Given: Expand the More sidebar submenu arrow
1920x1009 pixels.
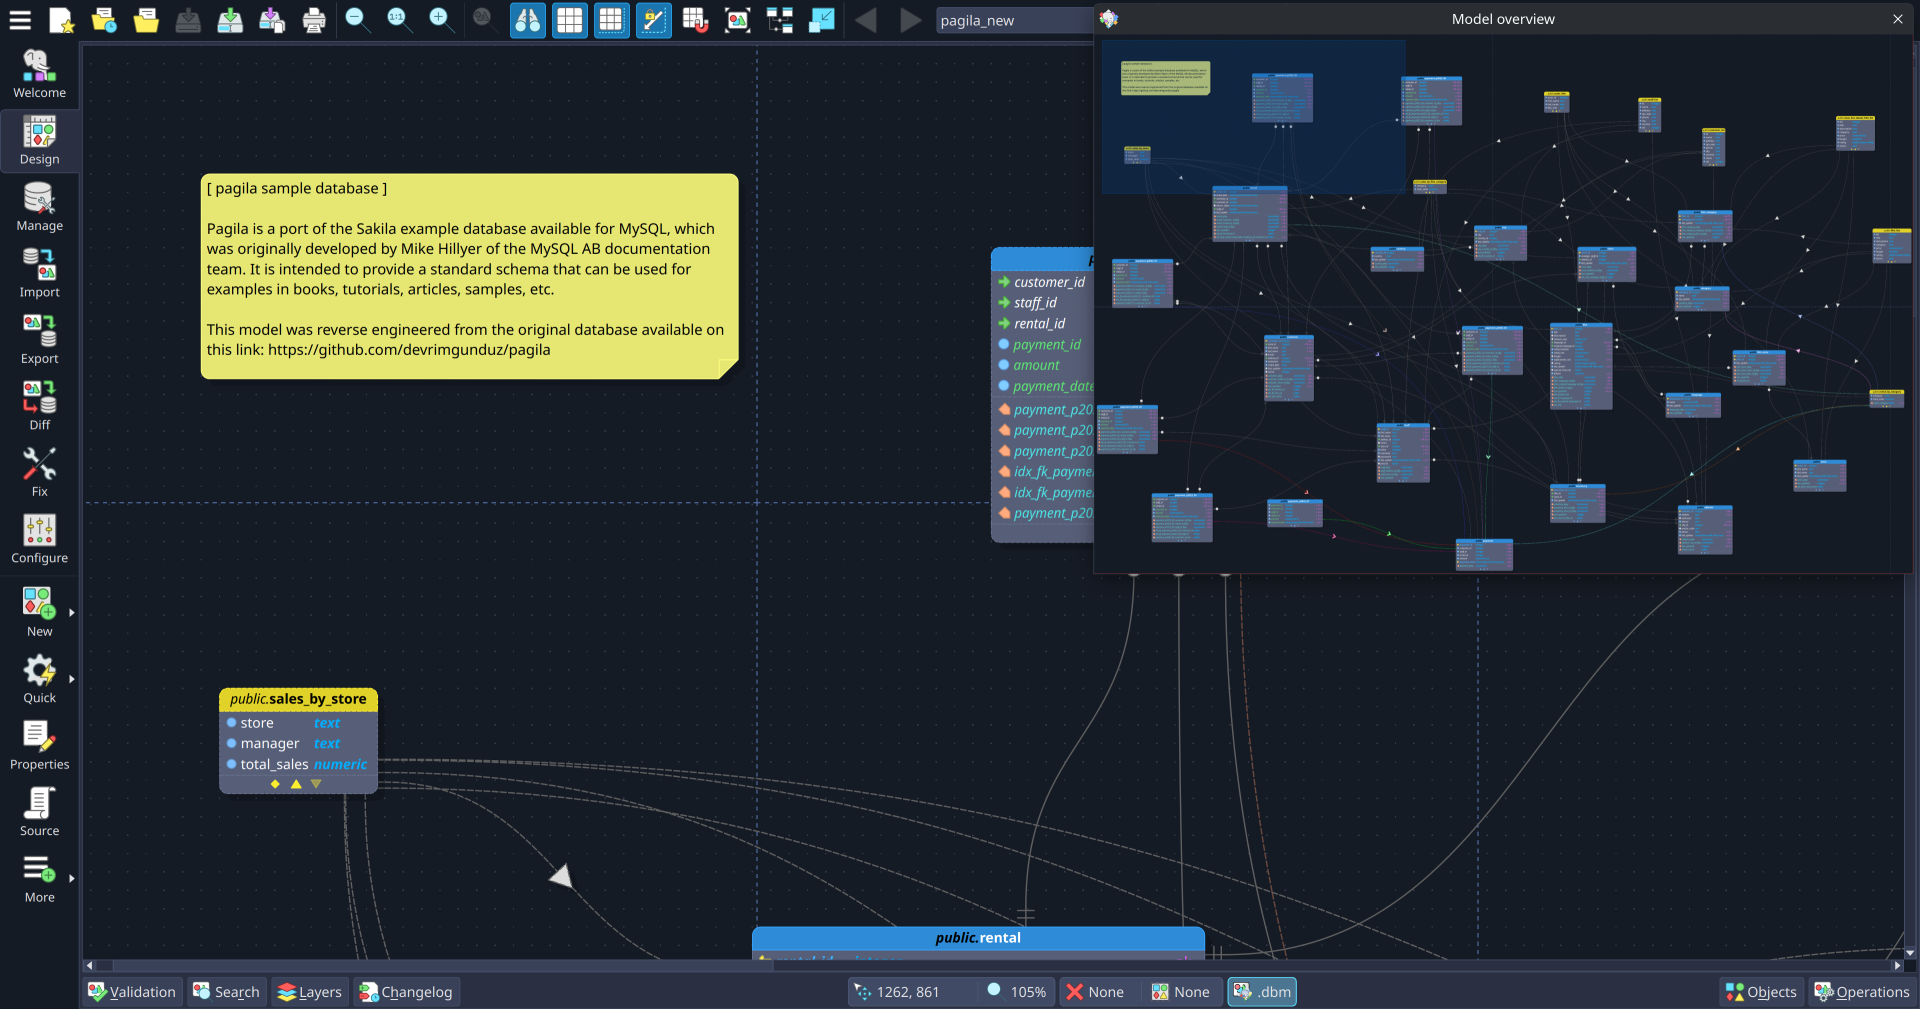Looking at the screenshot, I should (70, 877).
